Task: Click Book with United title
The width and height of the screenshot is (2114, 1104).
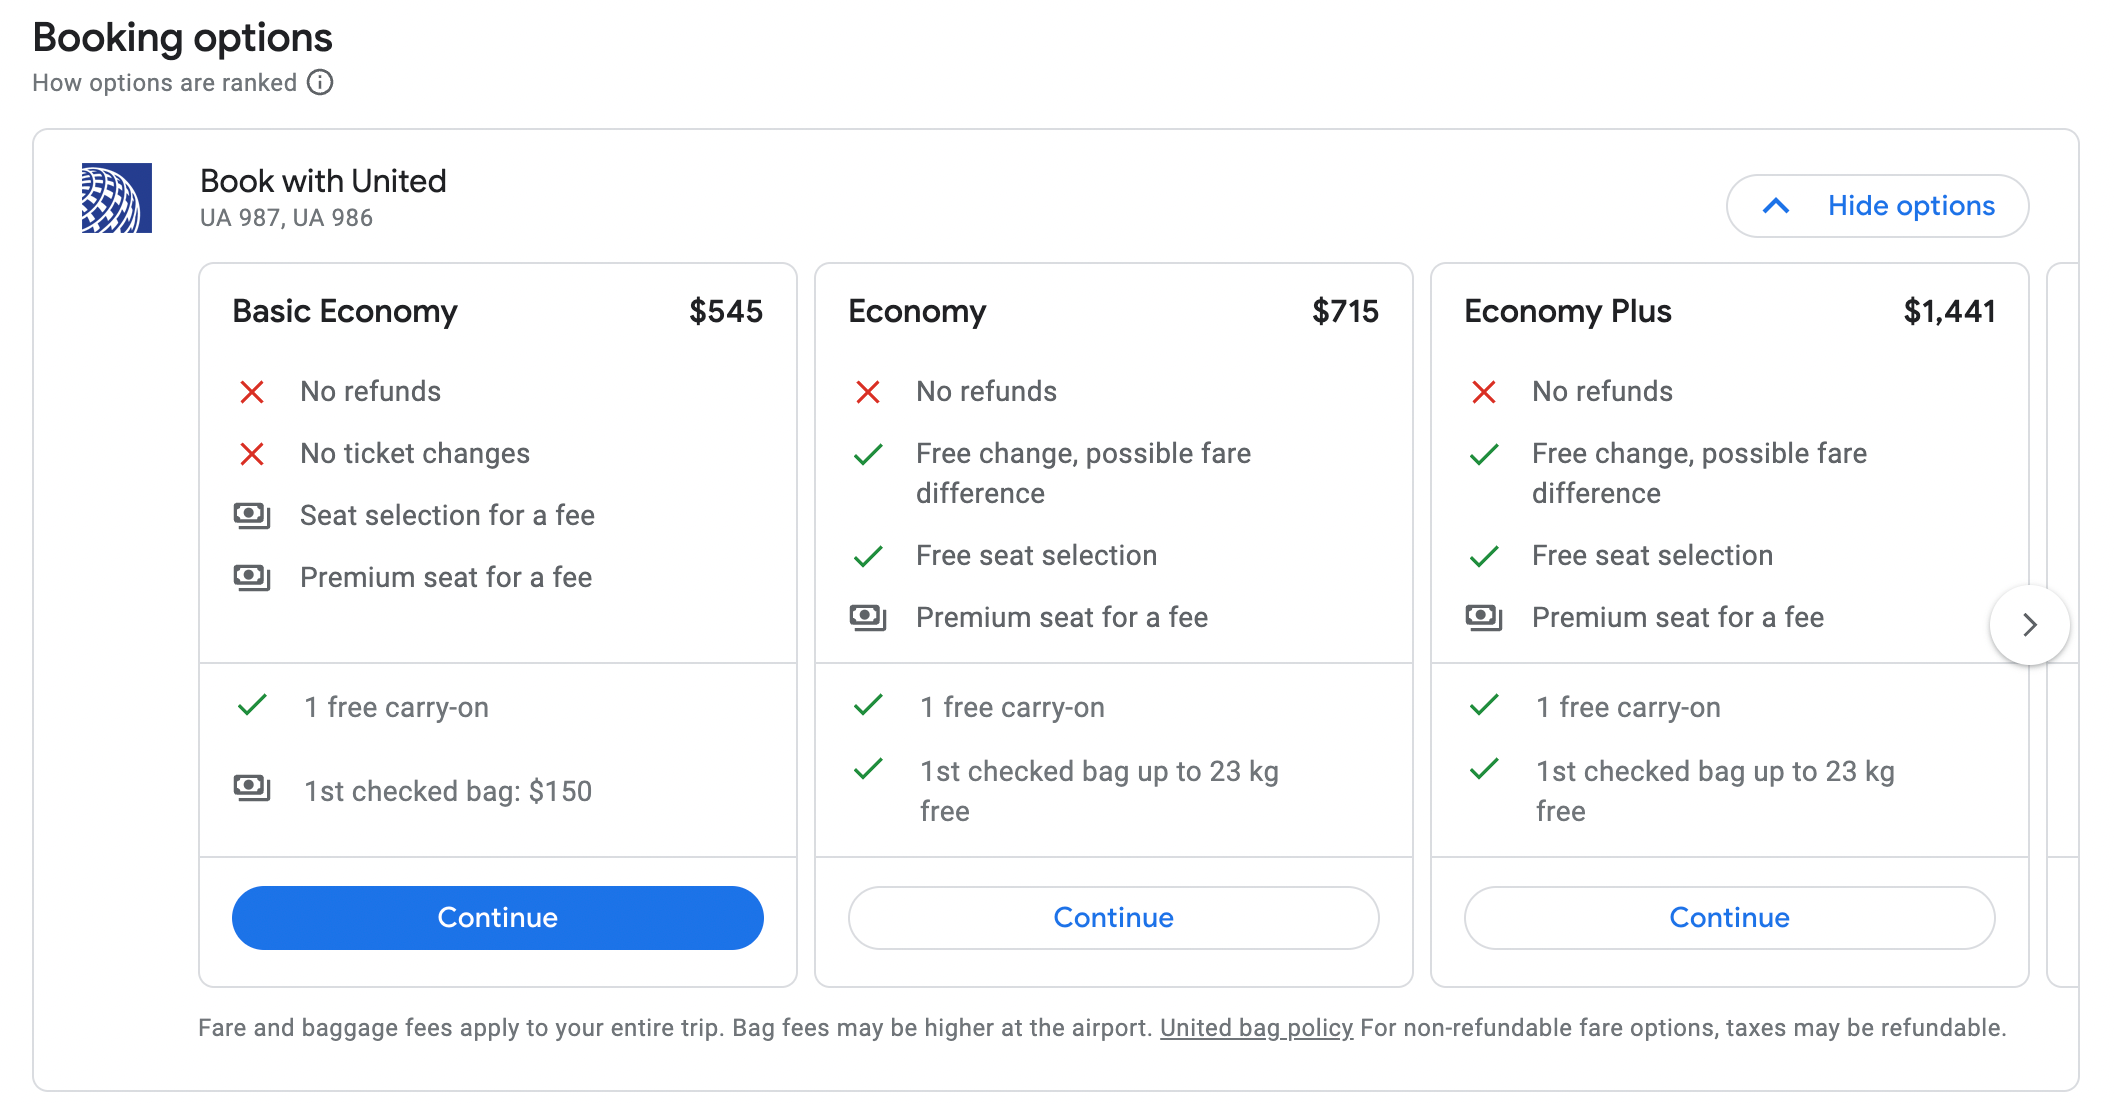Action: click(x=323, y=181)
